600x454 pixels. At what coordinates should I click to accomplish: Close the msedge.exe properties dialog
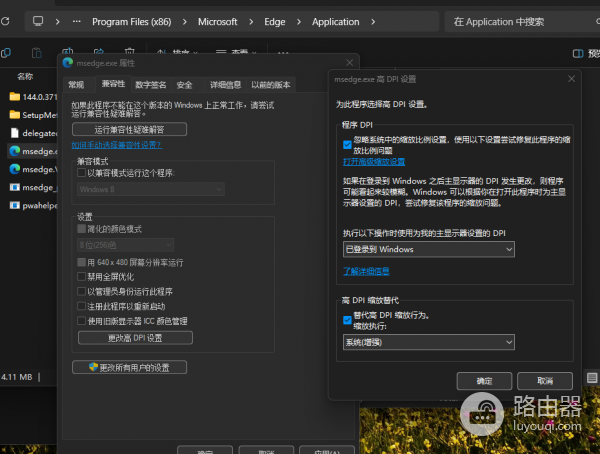349,62
